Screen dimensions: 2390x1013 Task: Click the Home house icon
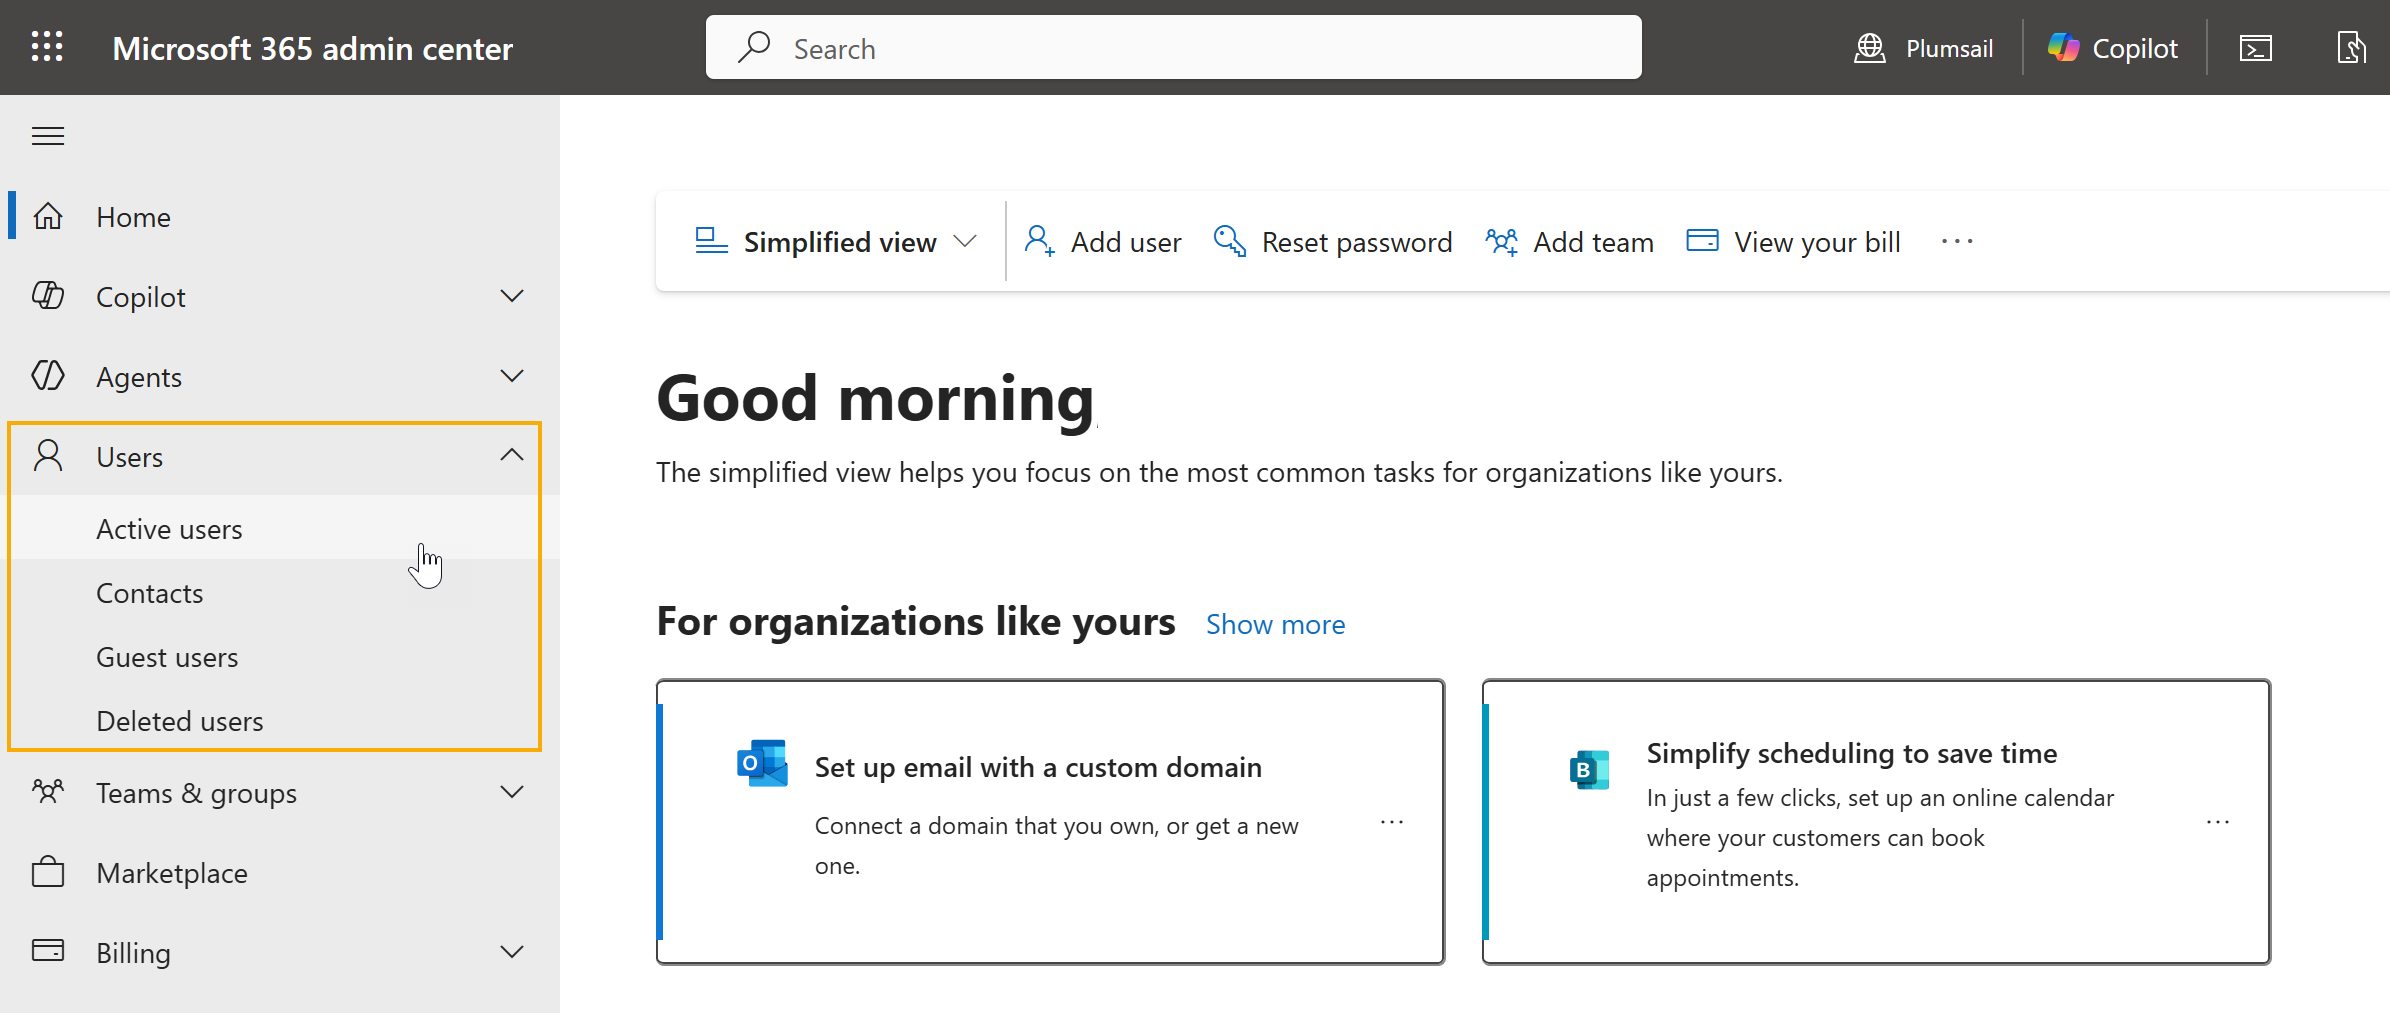coord(48,216)
